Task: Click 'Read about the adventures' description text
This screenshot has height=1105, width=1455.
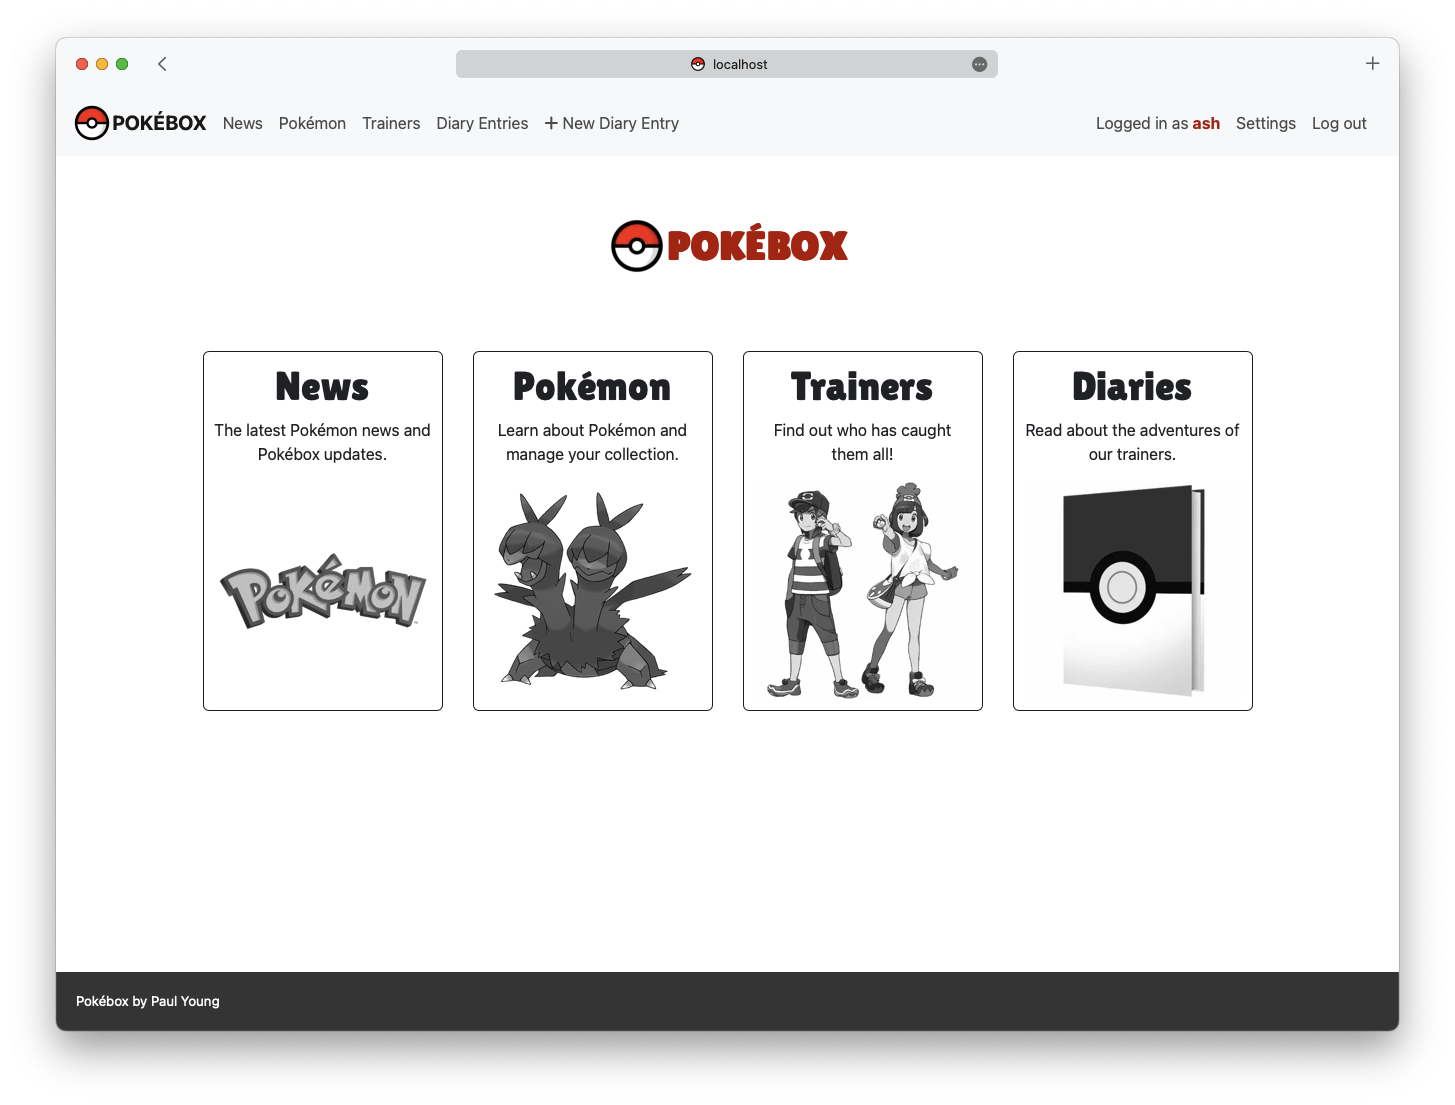Action: tap(1132, 442)
